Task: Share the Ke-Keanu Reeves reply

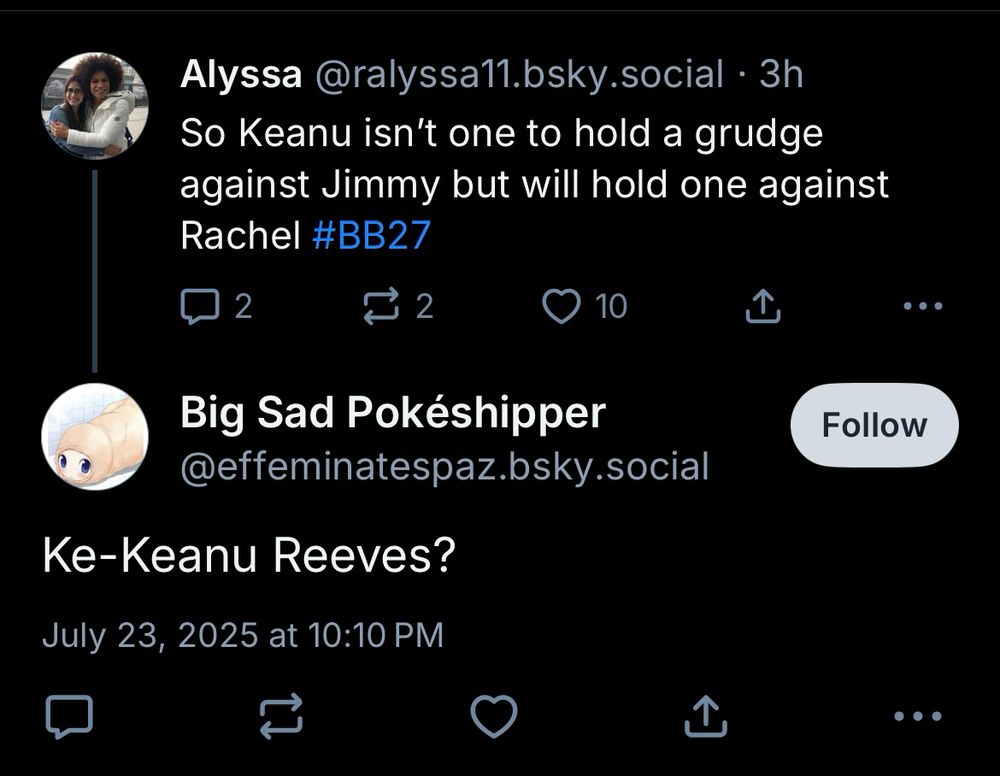Action: pyautogui.click(x=706, y=715)
